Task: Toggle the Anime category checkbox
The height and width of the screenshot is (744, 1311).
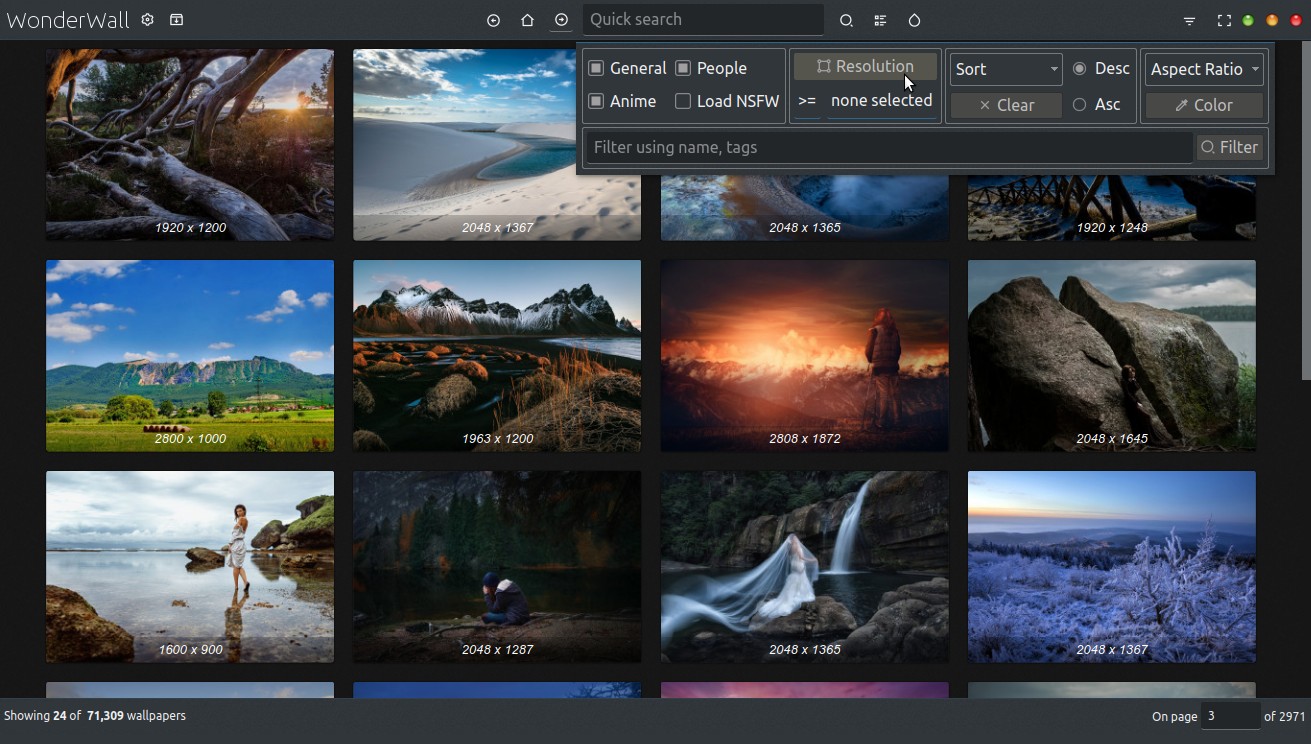Action: point(596,101)
